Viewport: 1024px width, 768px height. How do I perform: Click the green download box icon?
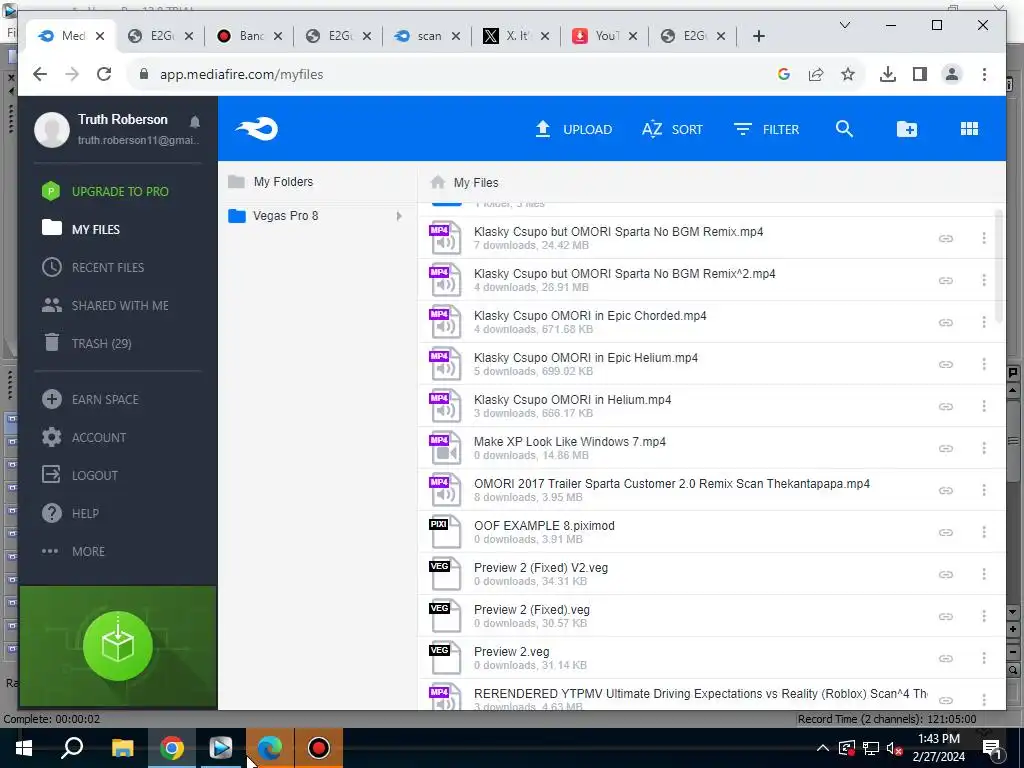click(118, 646)
